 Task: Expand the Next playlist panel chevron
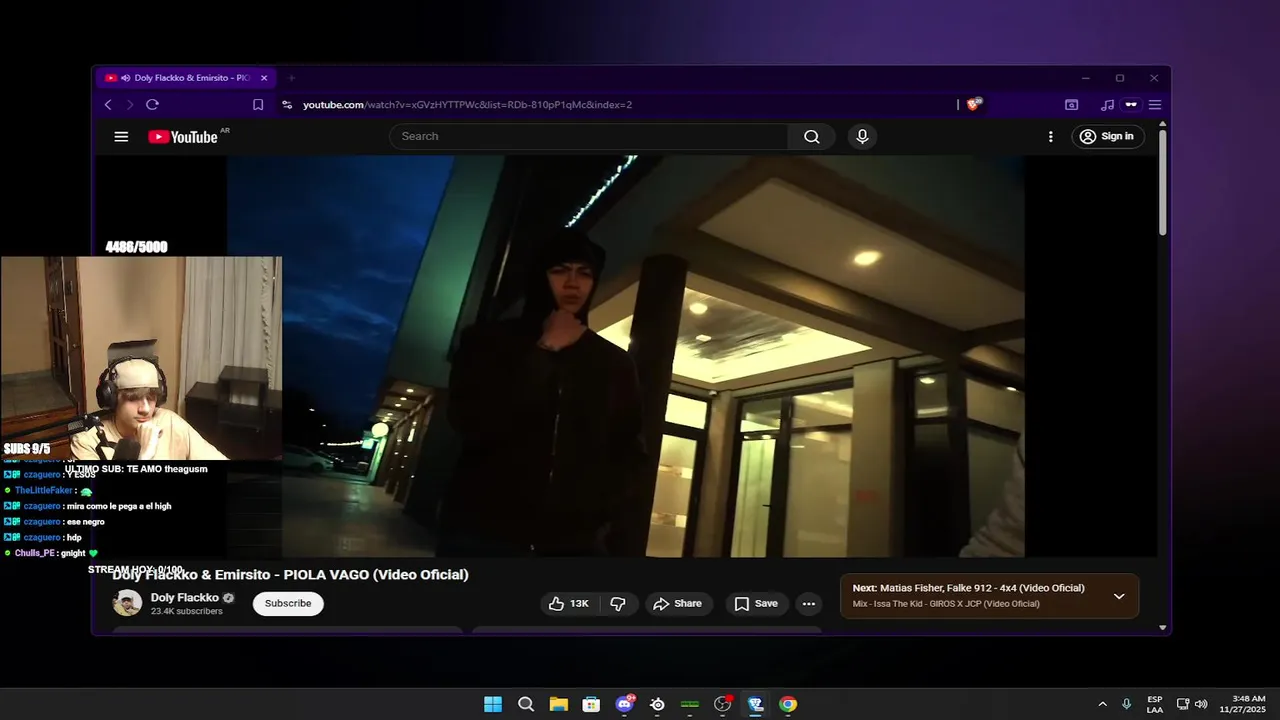tap(1119, 596)
